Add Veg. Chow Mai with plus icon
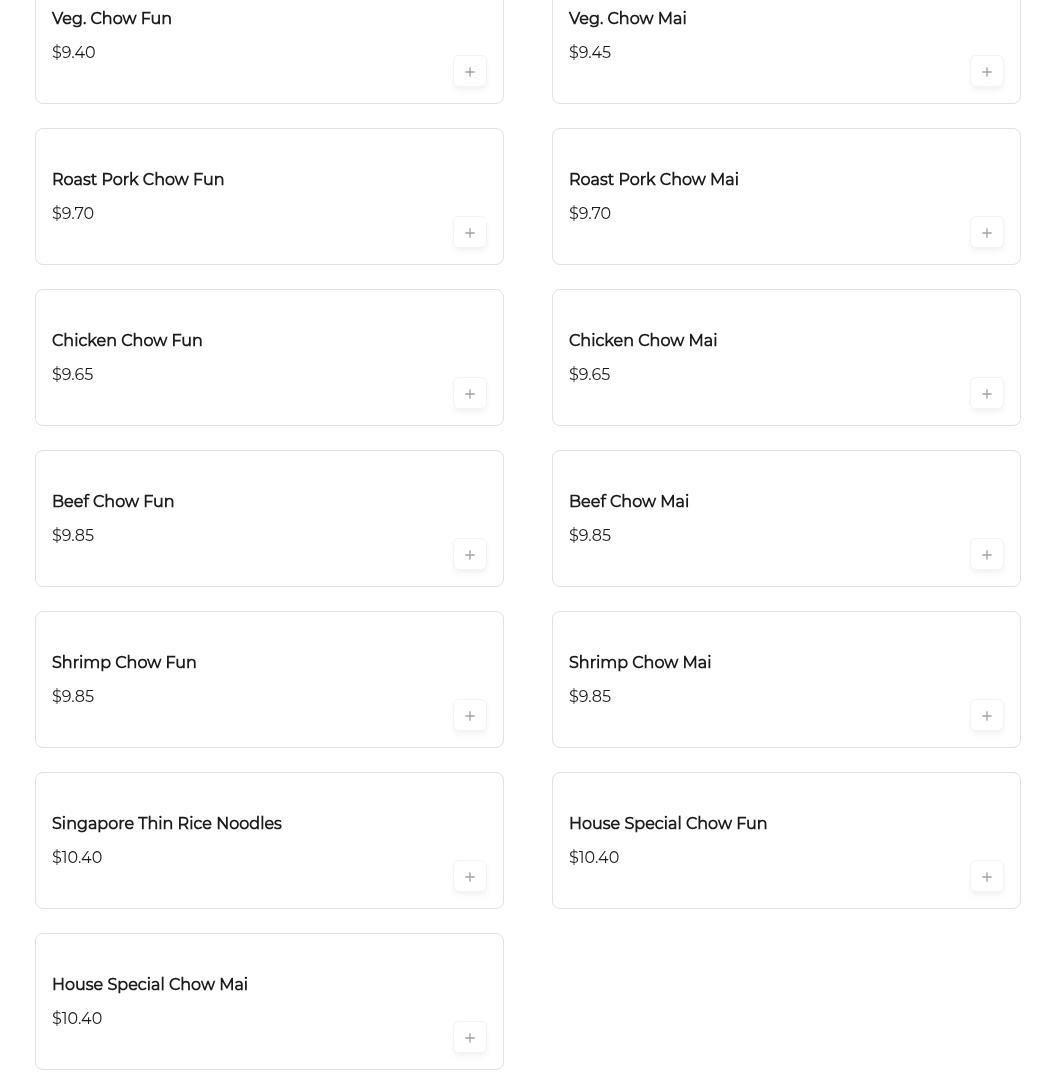The height and width of the screenshot is (1084, 1050). coord(987,72)
